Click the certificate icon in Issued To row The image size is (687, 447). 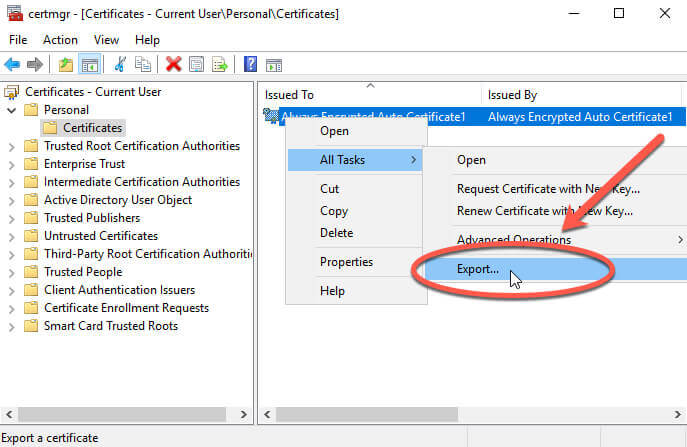[x=271, y=116]
